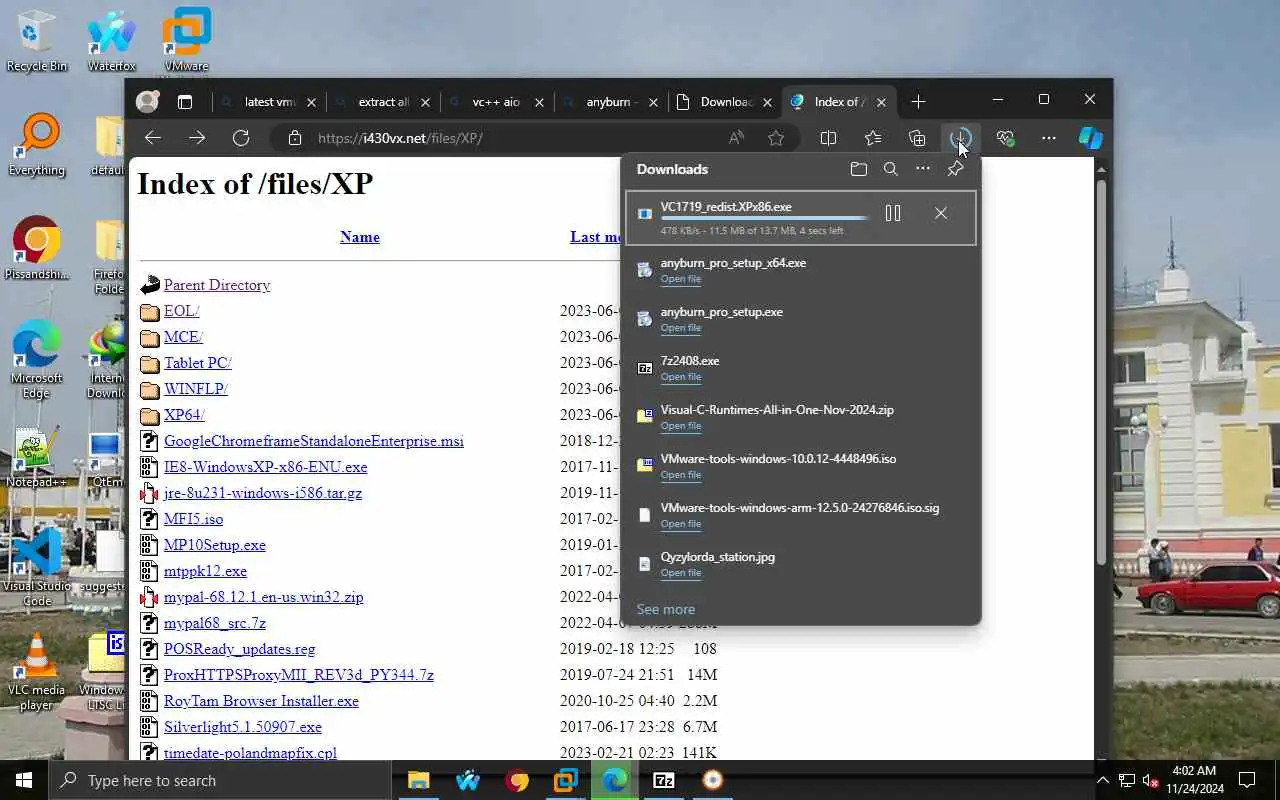Viewport: 1280px width, 800px height.
Task: Open the Copilot sidebar icon
Action: (1091, 138)
